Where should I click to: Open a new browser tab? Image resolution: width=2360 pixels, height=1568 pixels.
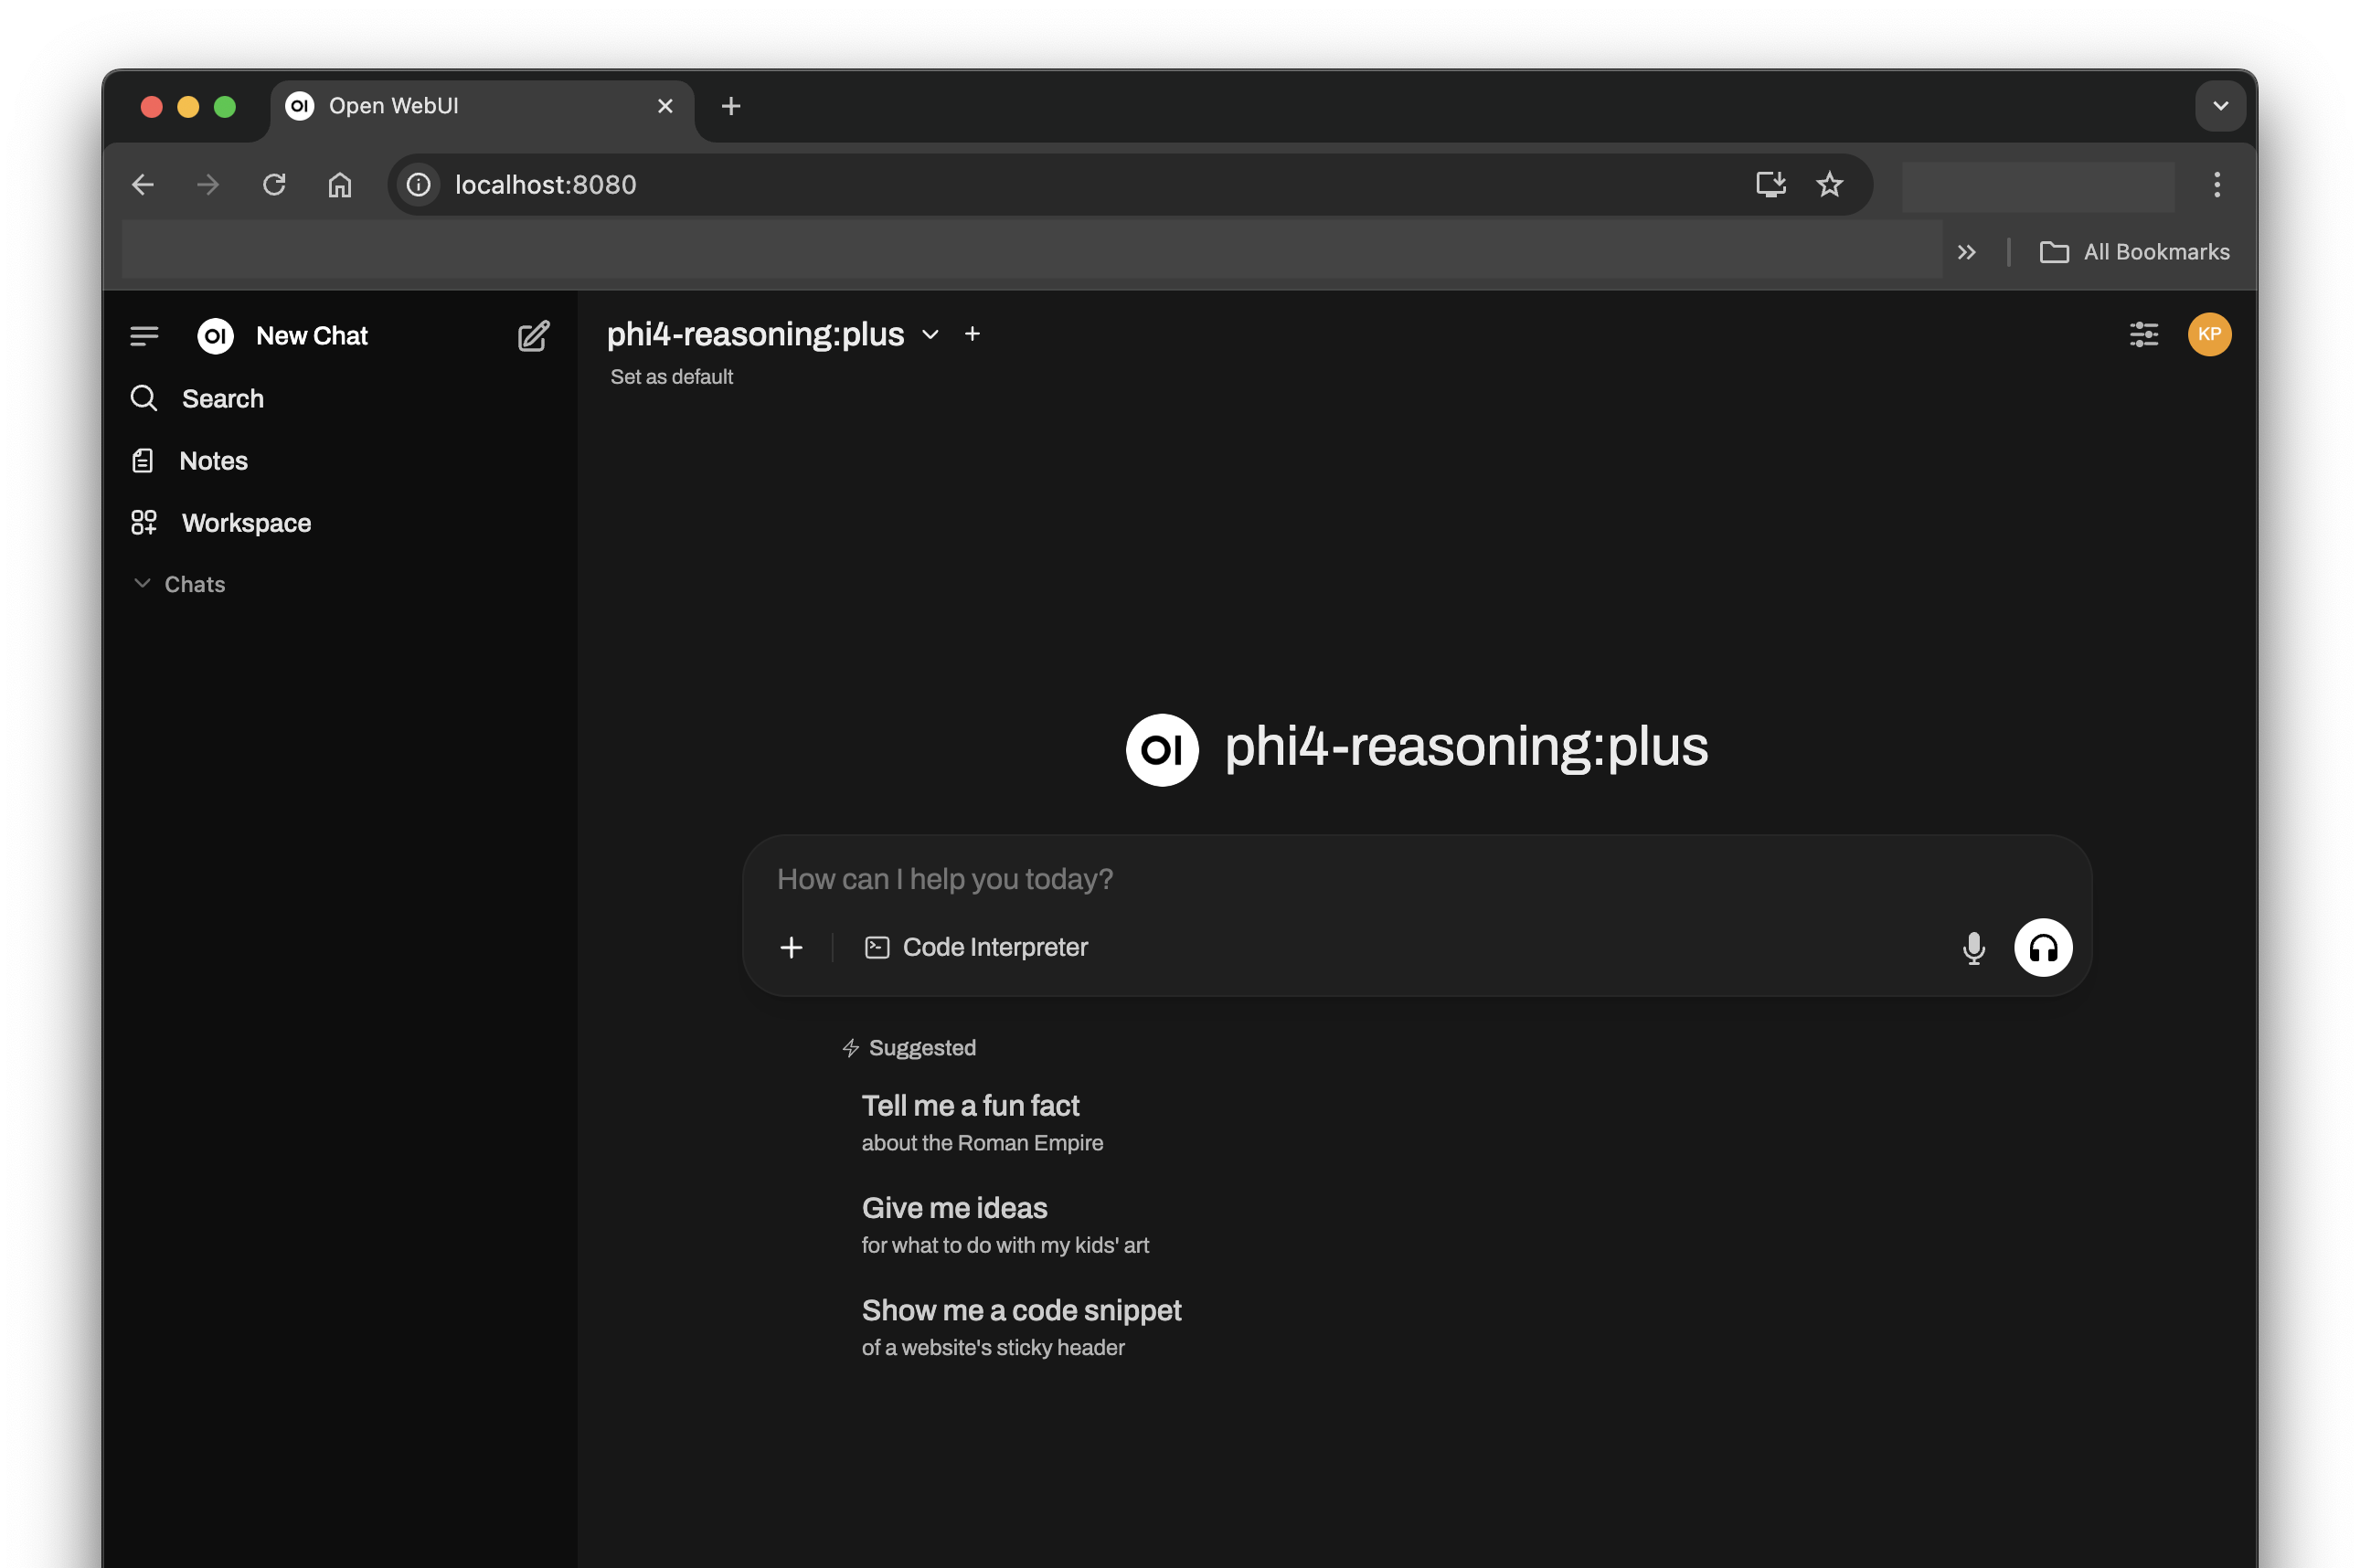(731, 106)
